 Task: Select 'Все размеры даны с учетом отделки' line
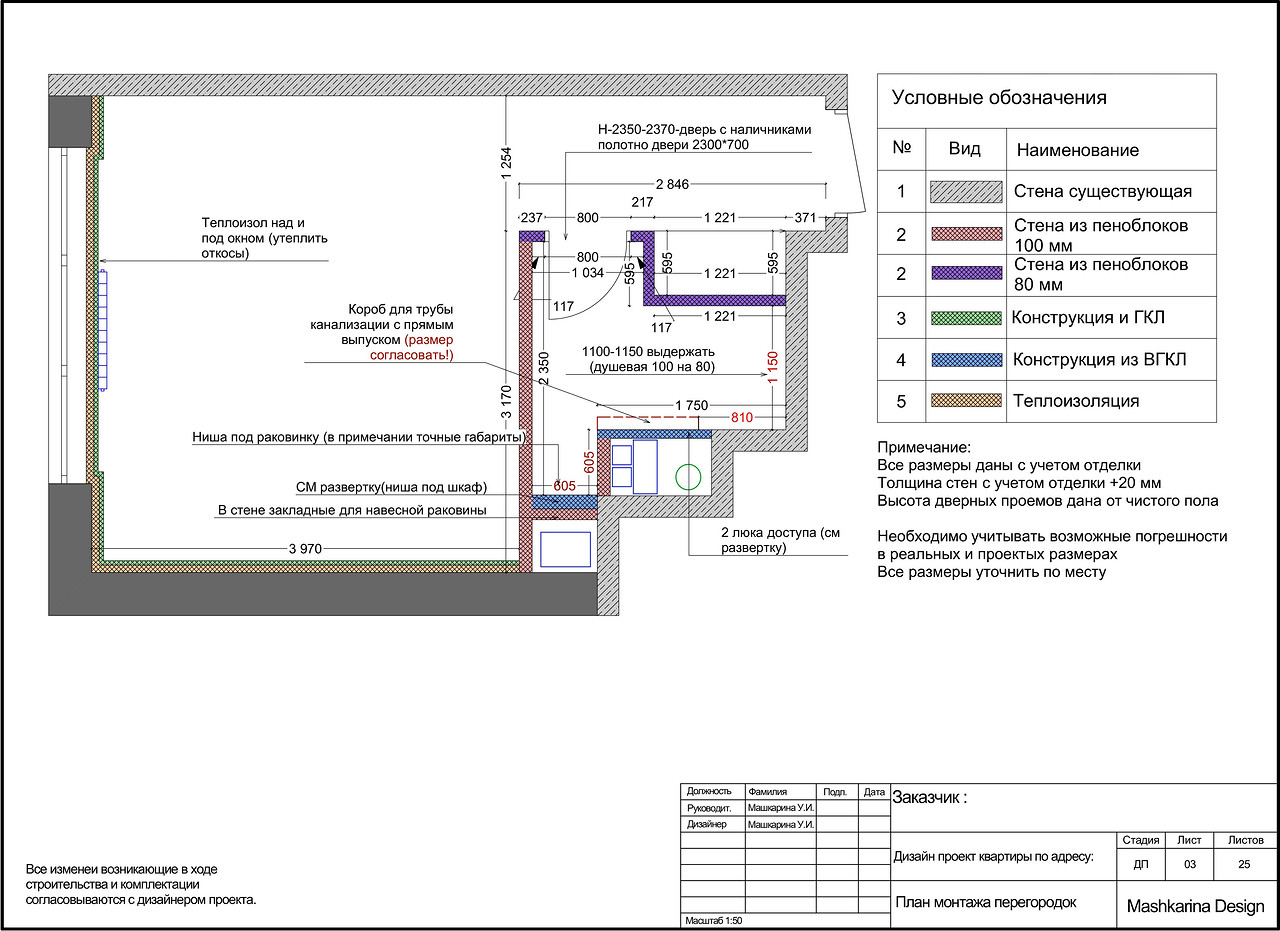pos(1008,465)
